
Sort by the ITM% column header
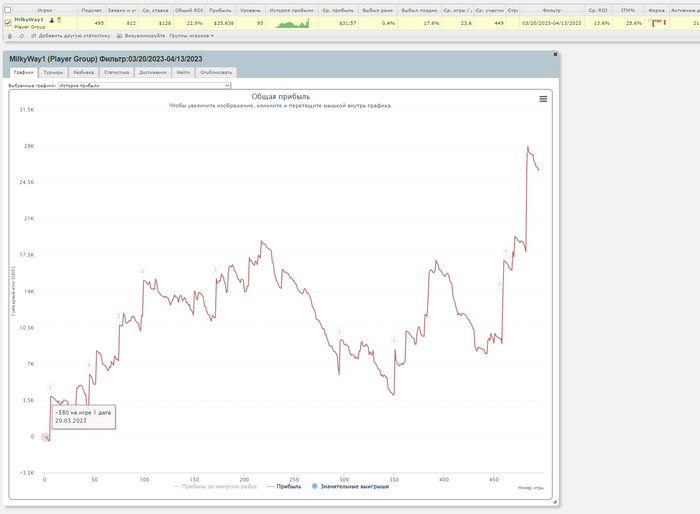pyautogui.click(x=628, y=10)
